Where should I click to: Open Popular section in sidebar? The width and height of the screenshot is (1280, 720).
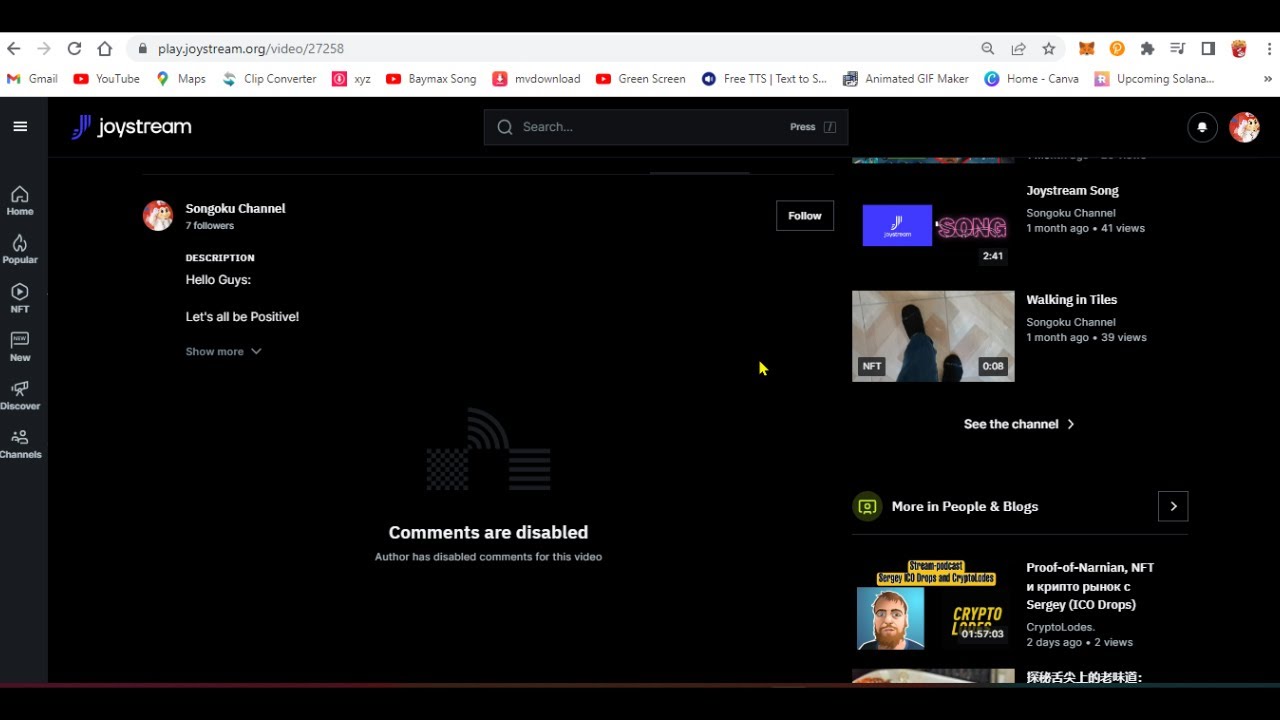(x=20, y=250)
